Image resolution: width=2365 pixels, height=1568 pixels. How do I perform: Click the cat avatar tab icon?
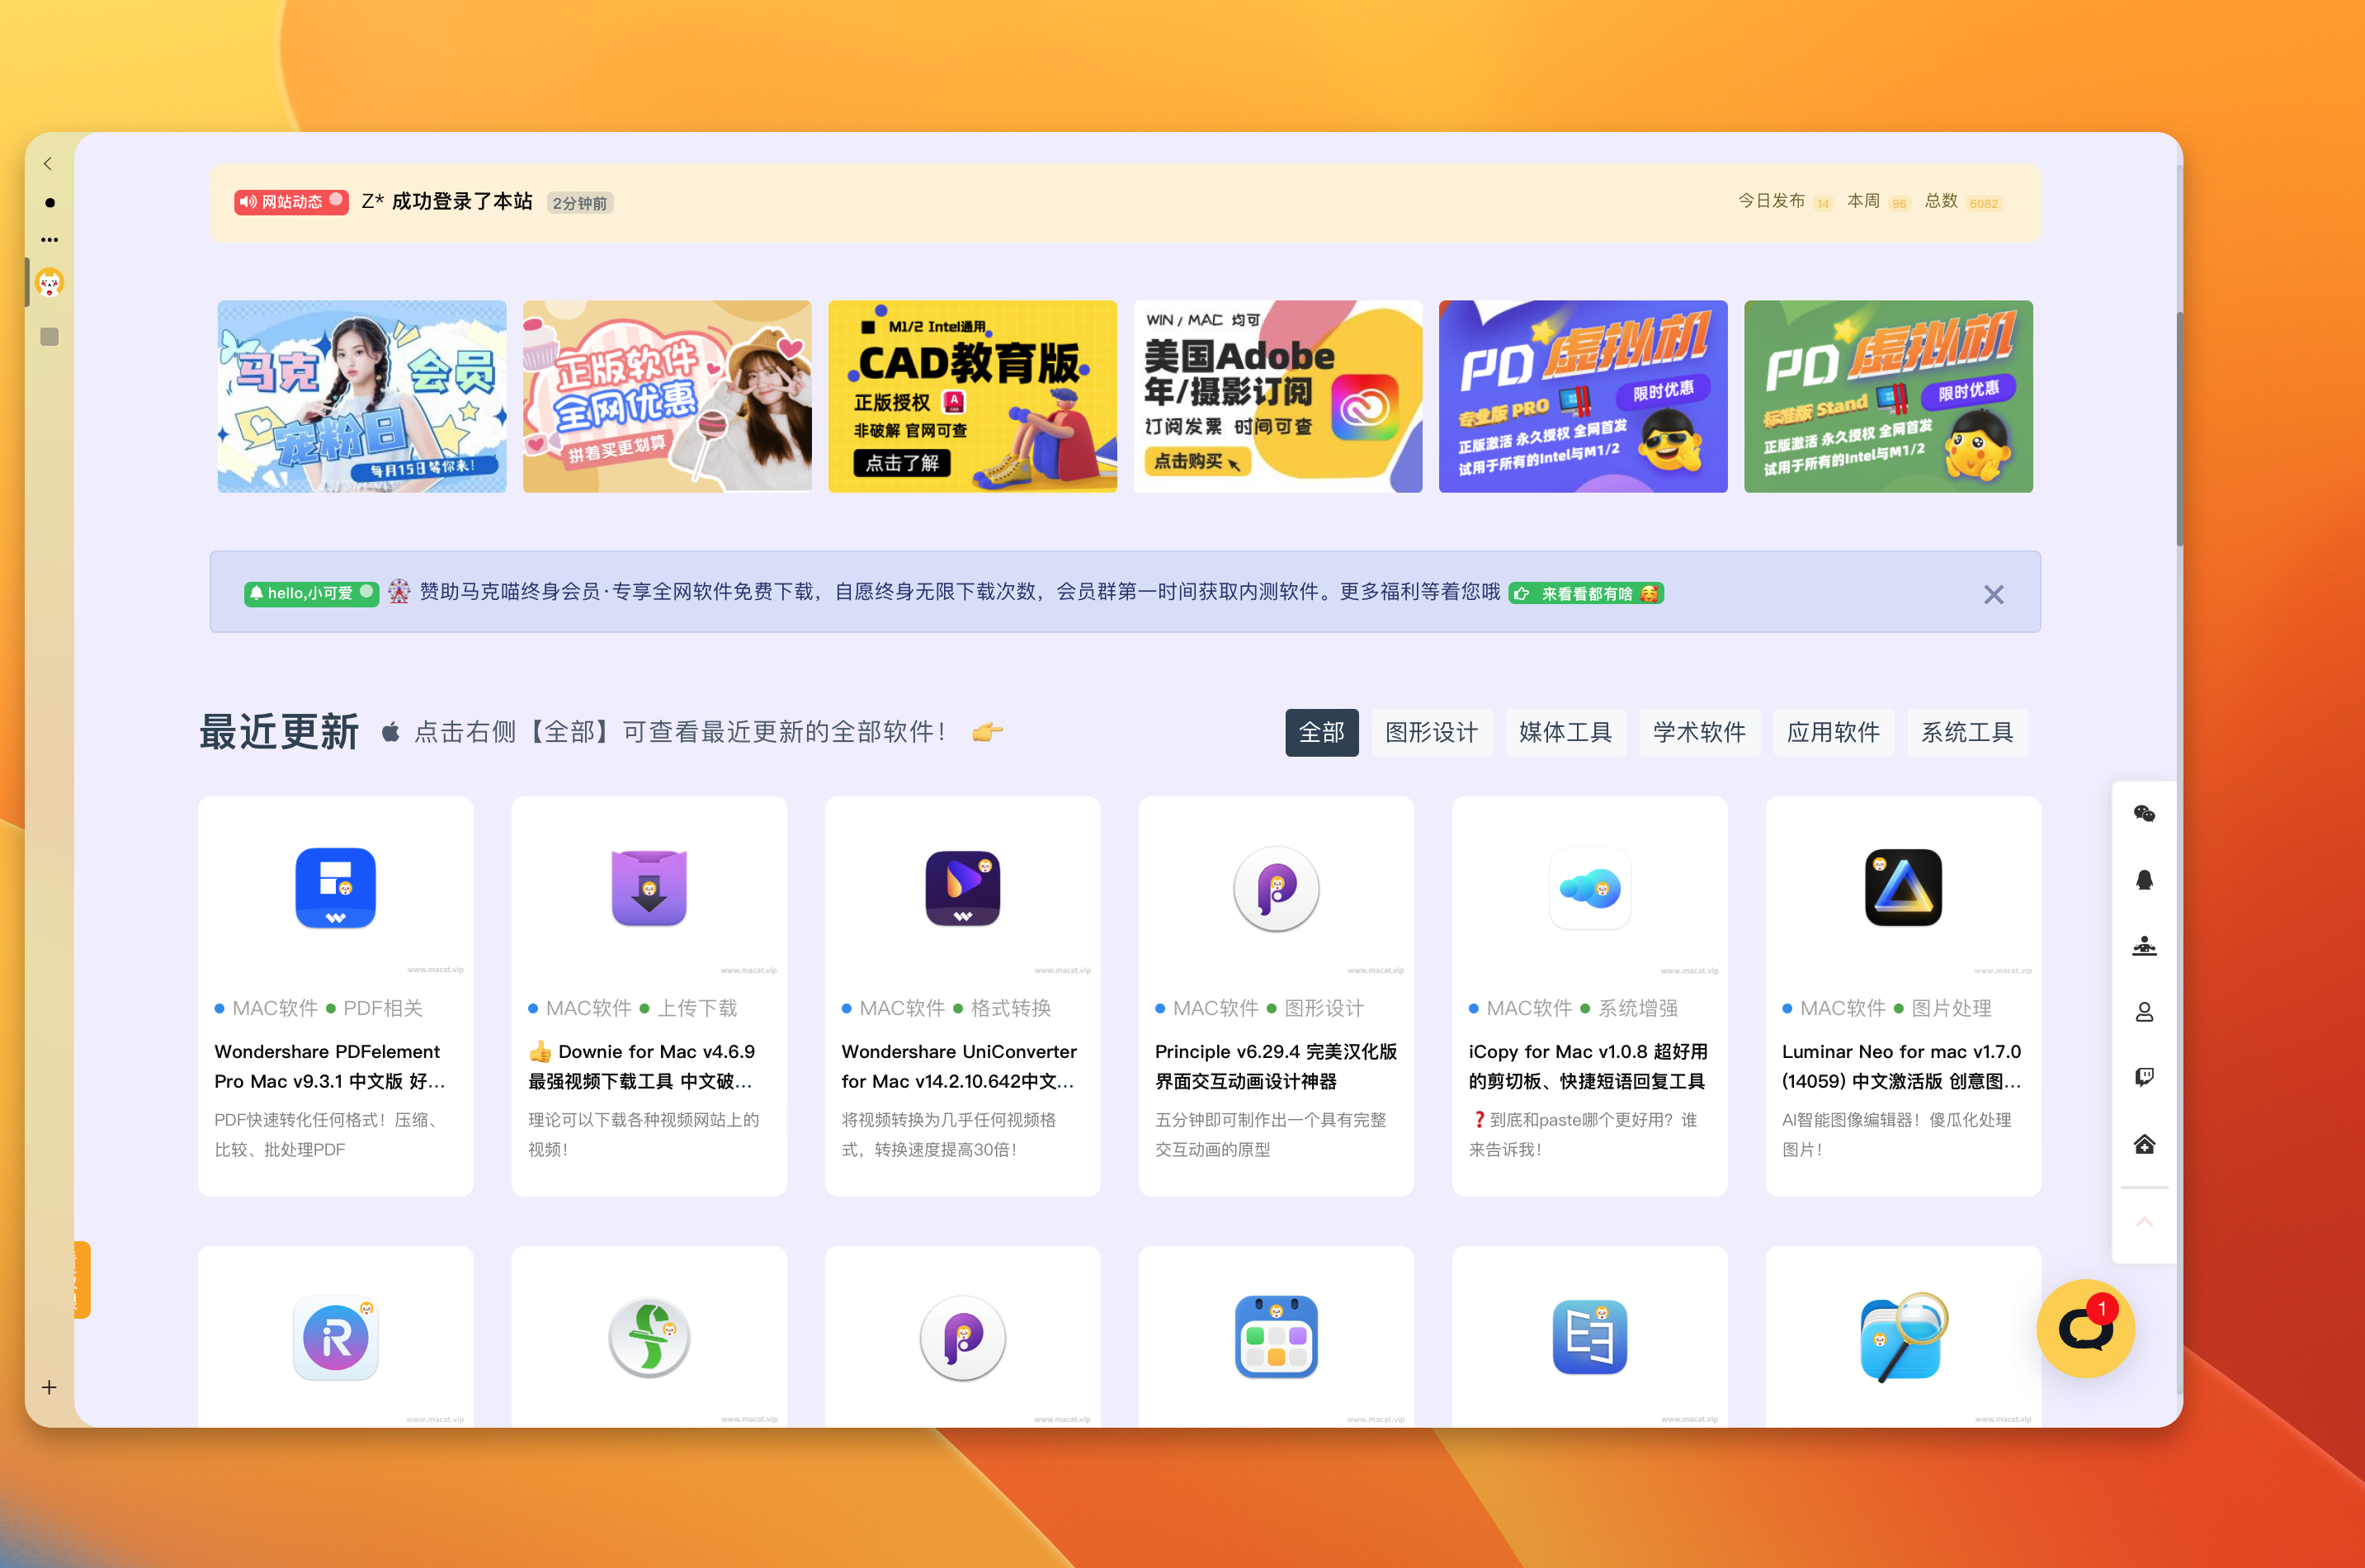(x=49, y=283)
